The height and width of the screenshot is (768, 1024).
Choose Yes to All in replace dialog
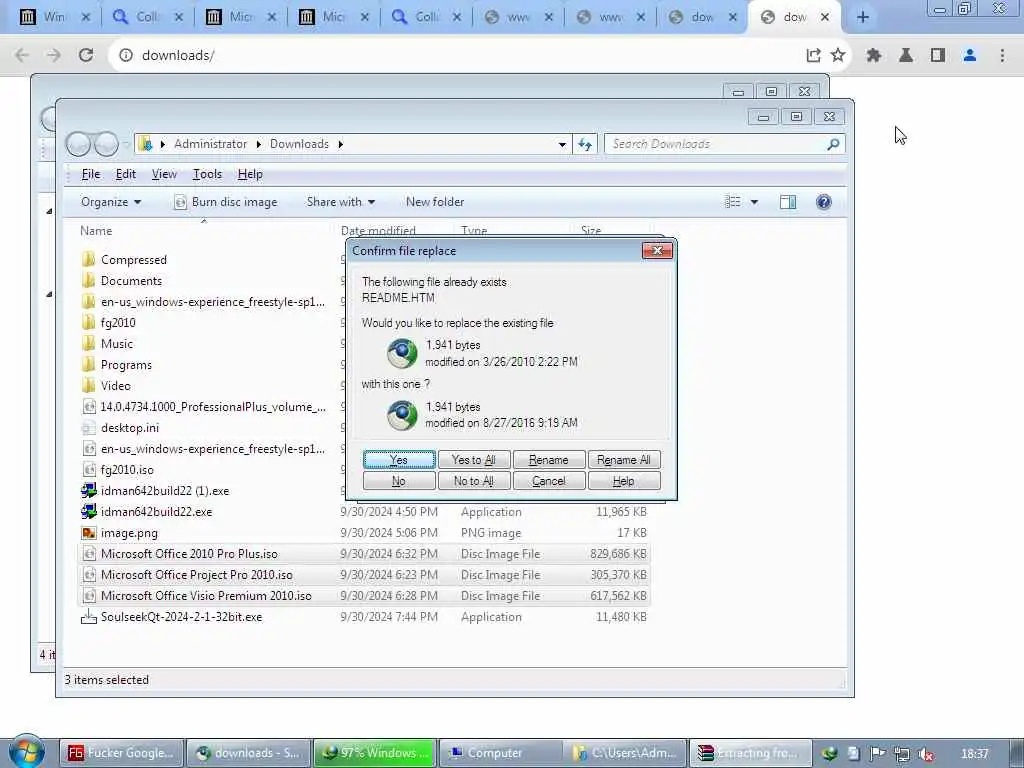point(473,460)
